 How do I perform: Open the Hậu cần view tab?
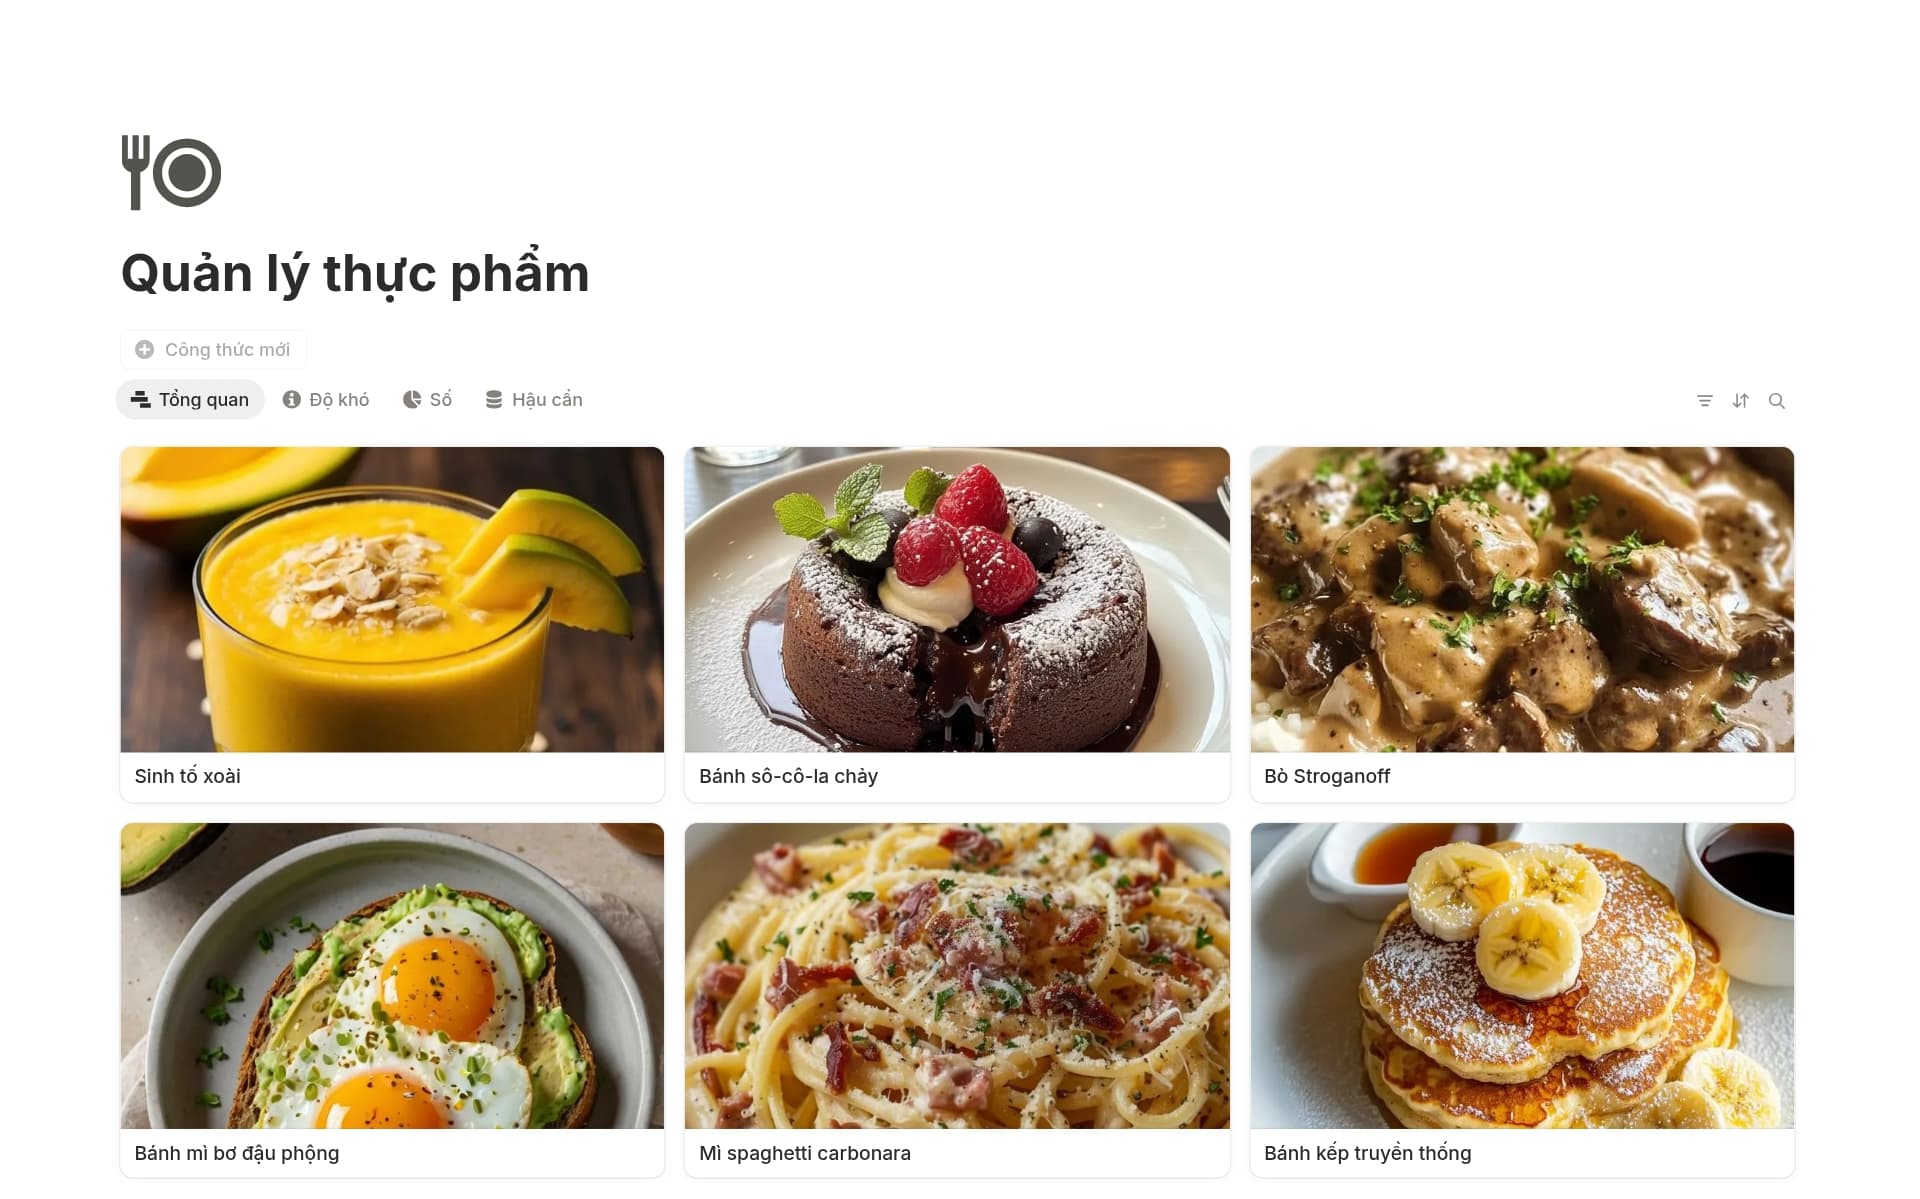pos(534,400)
